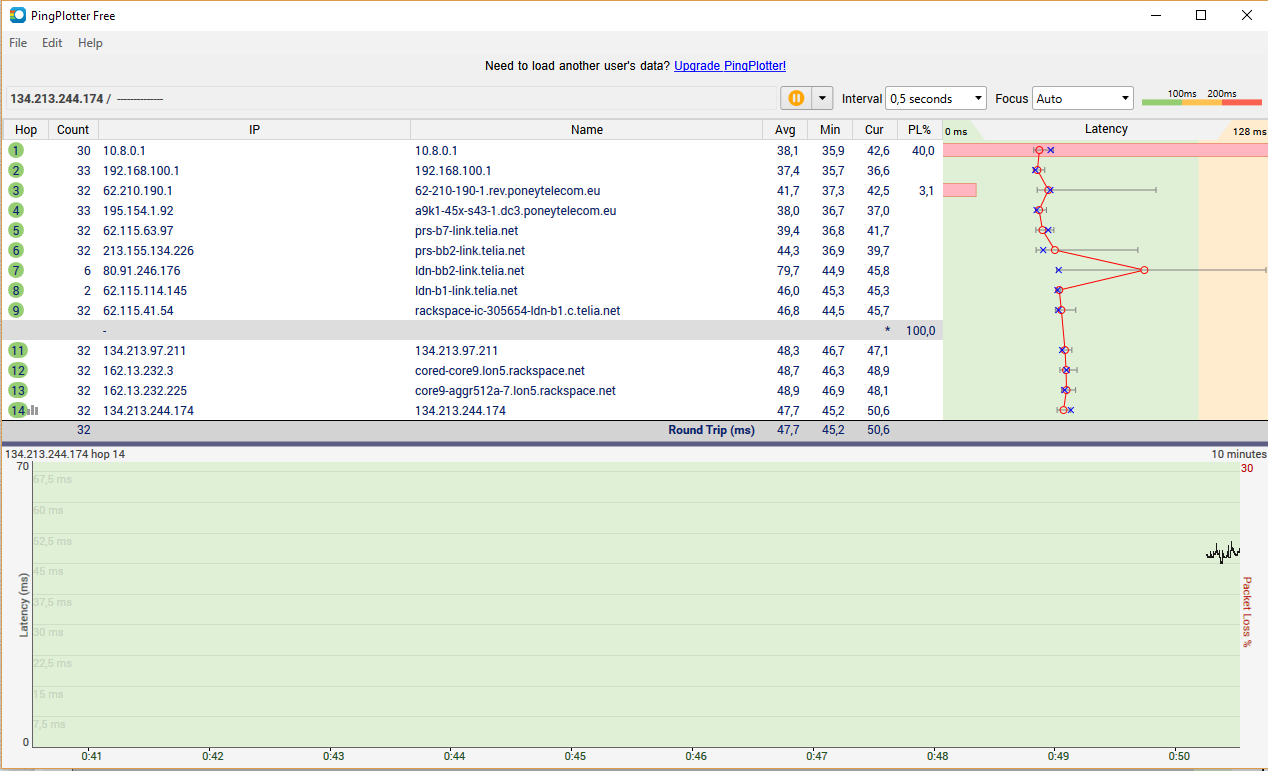Click the latency color scale legend
The image size is (1268, 771).
pos(1201,98)
